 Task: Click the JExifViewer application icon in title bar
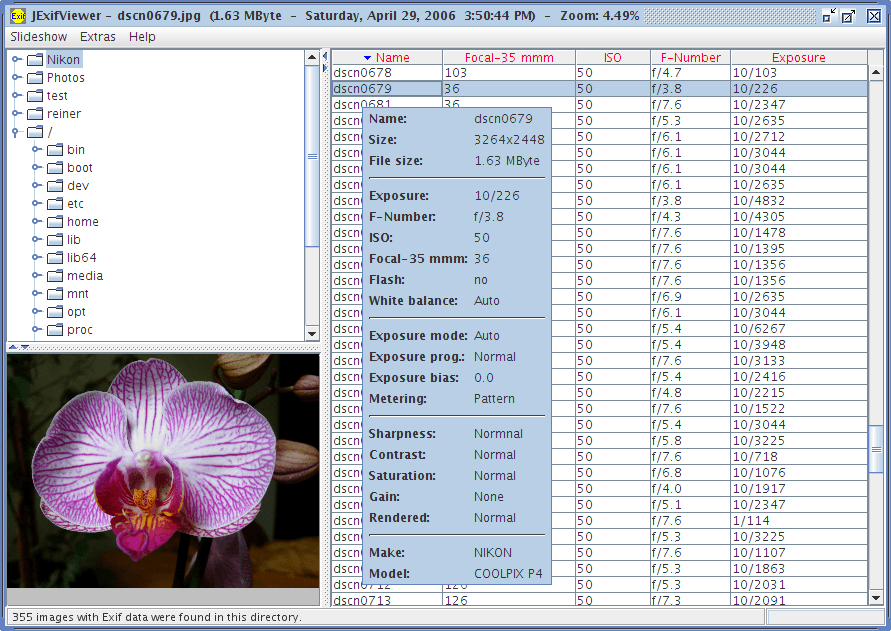pos(17,16)
